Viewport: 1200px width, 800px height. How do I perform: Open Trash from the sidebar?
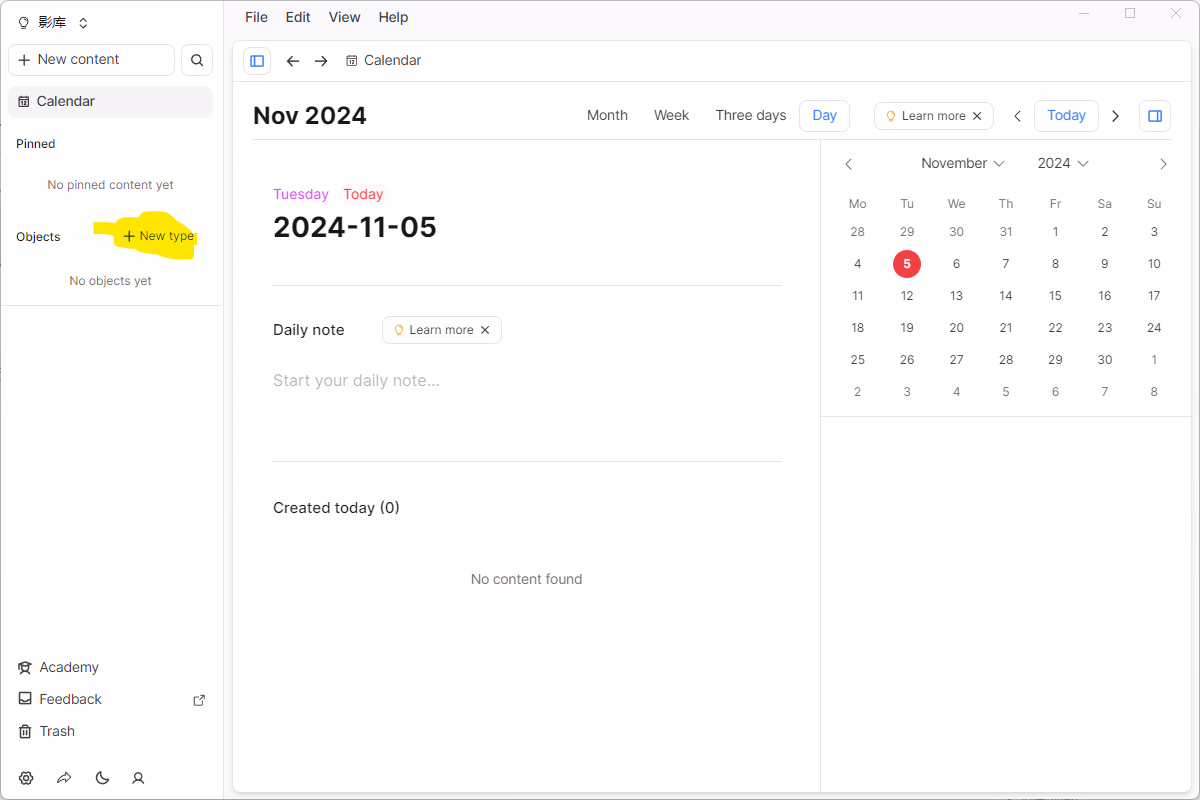pyautogui.click(x=57, y=731)
